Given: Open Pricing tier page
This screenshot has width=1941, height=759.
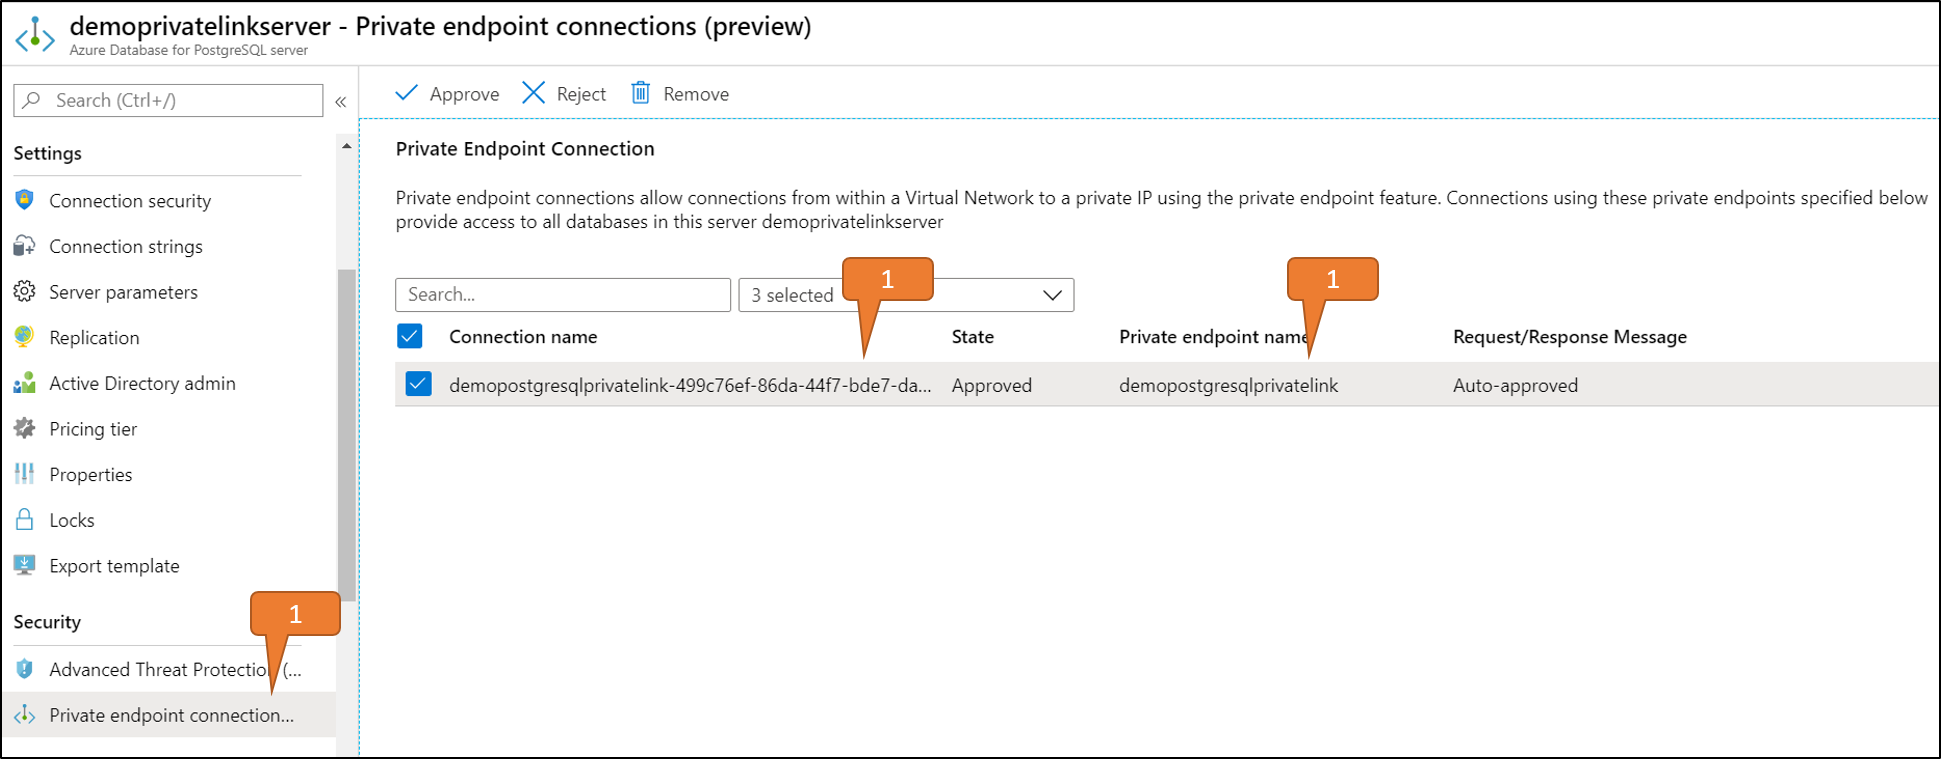Looking at the screenshot, I should click(93, 429).
